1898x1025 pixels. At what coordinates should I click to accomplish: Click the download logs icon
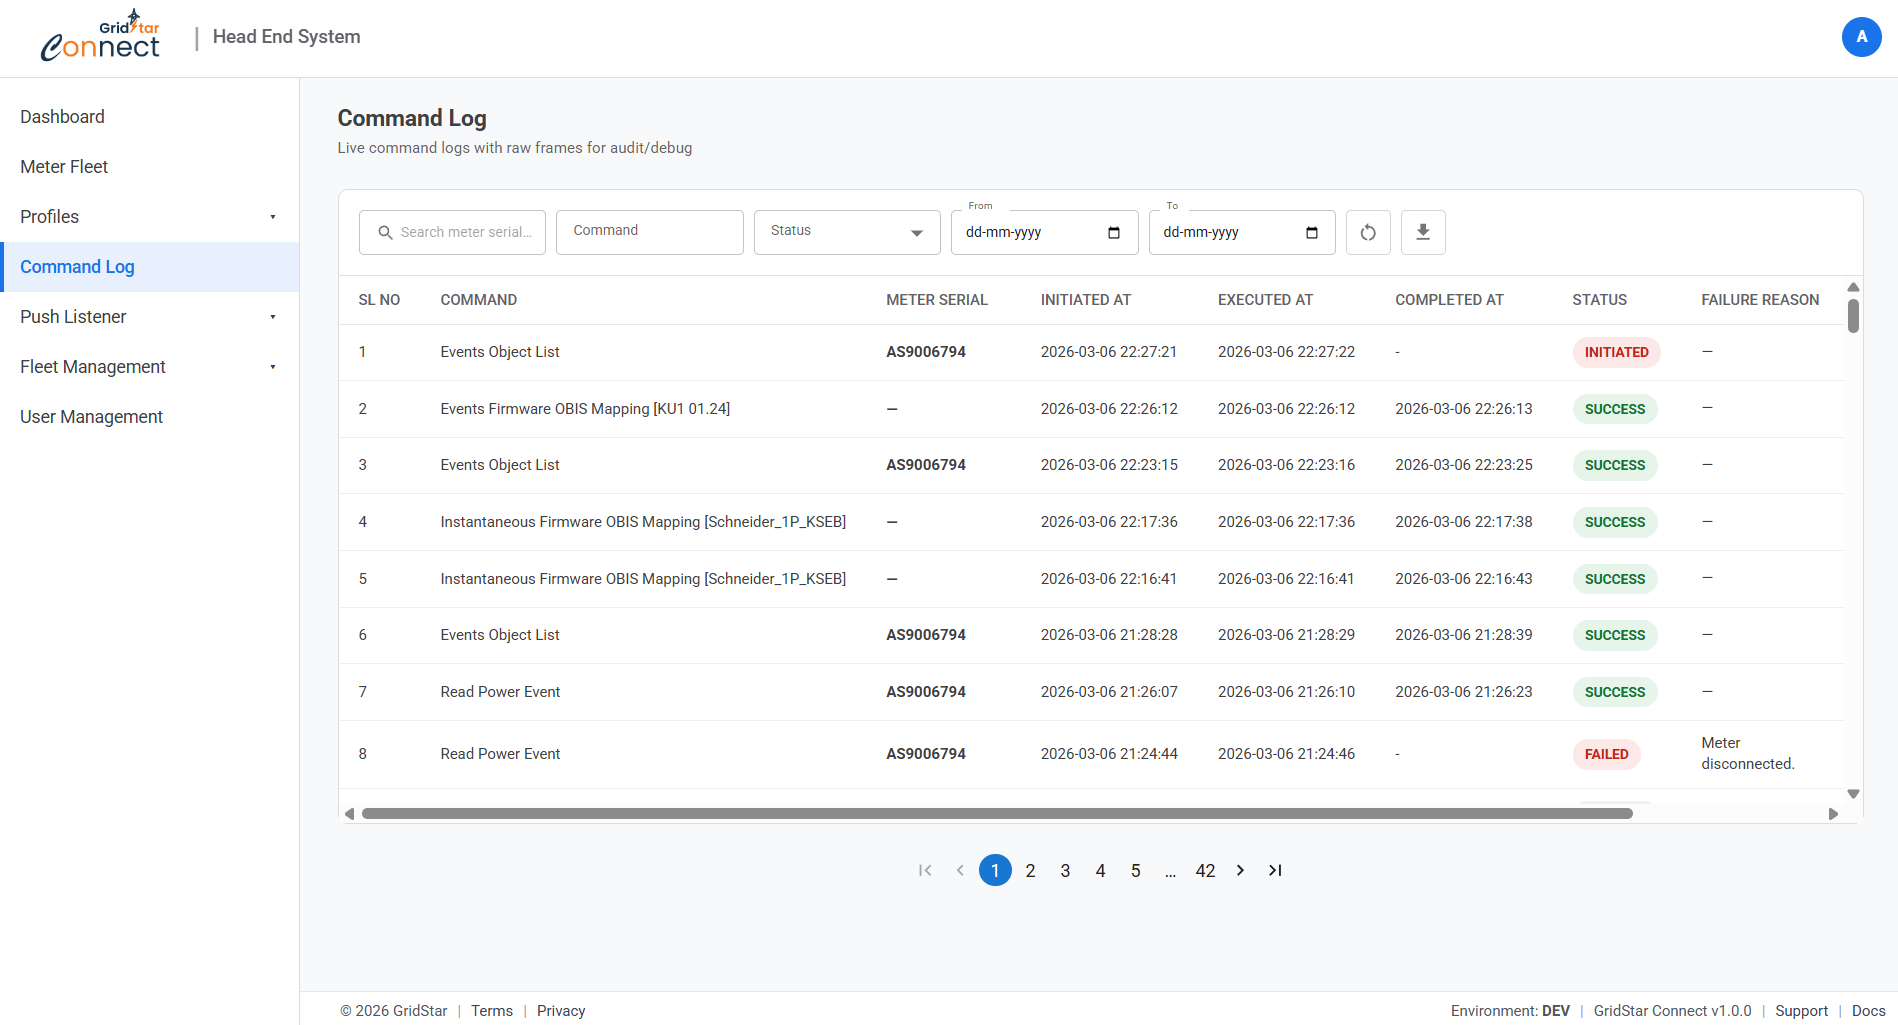coord(1422,232)
